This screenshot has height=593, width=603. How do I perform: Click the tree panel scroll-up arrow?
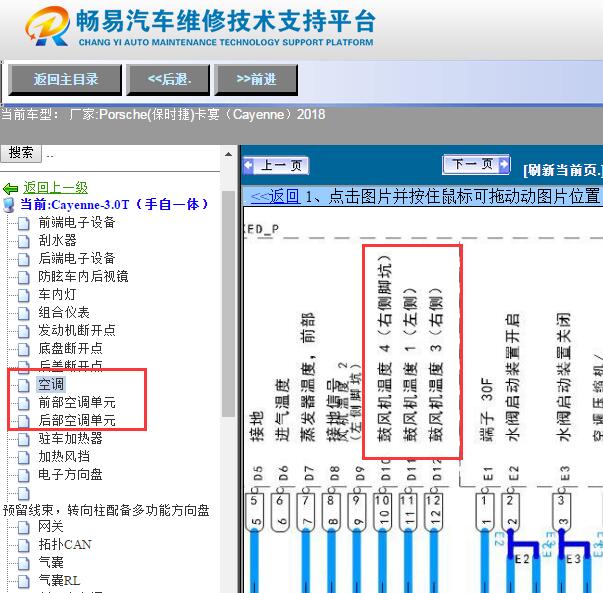coord(228,155)
